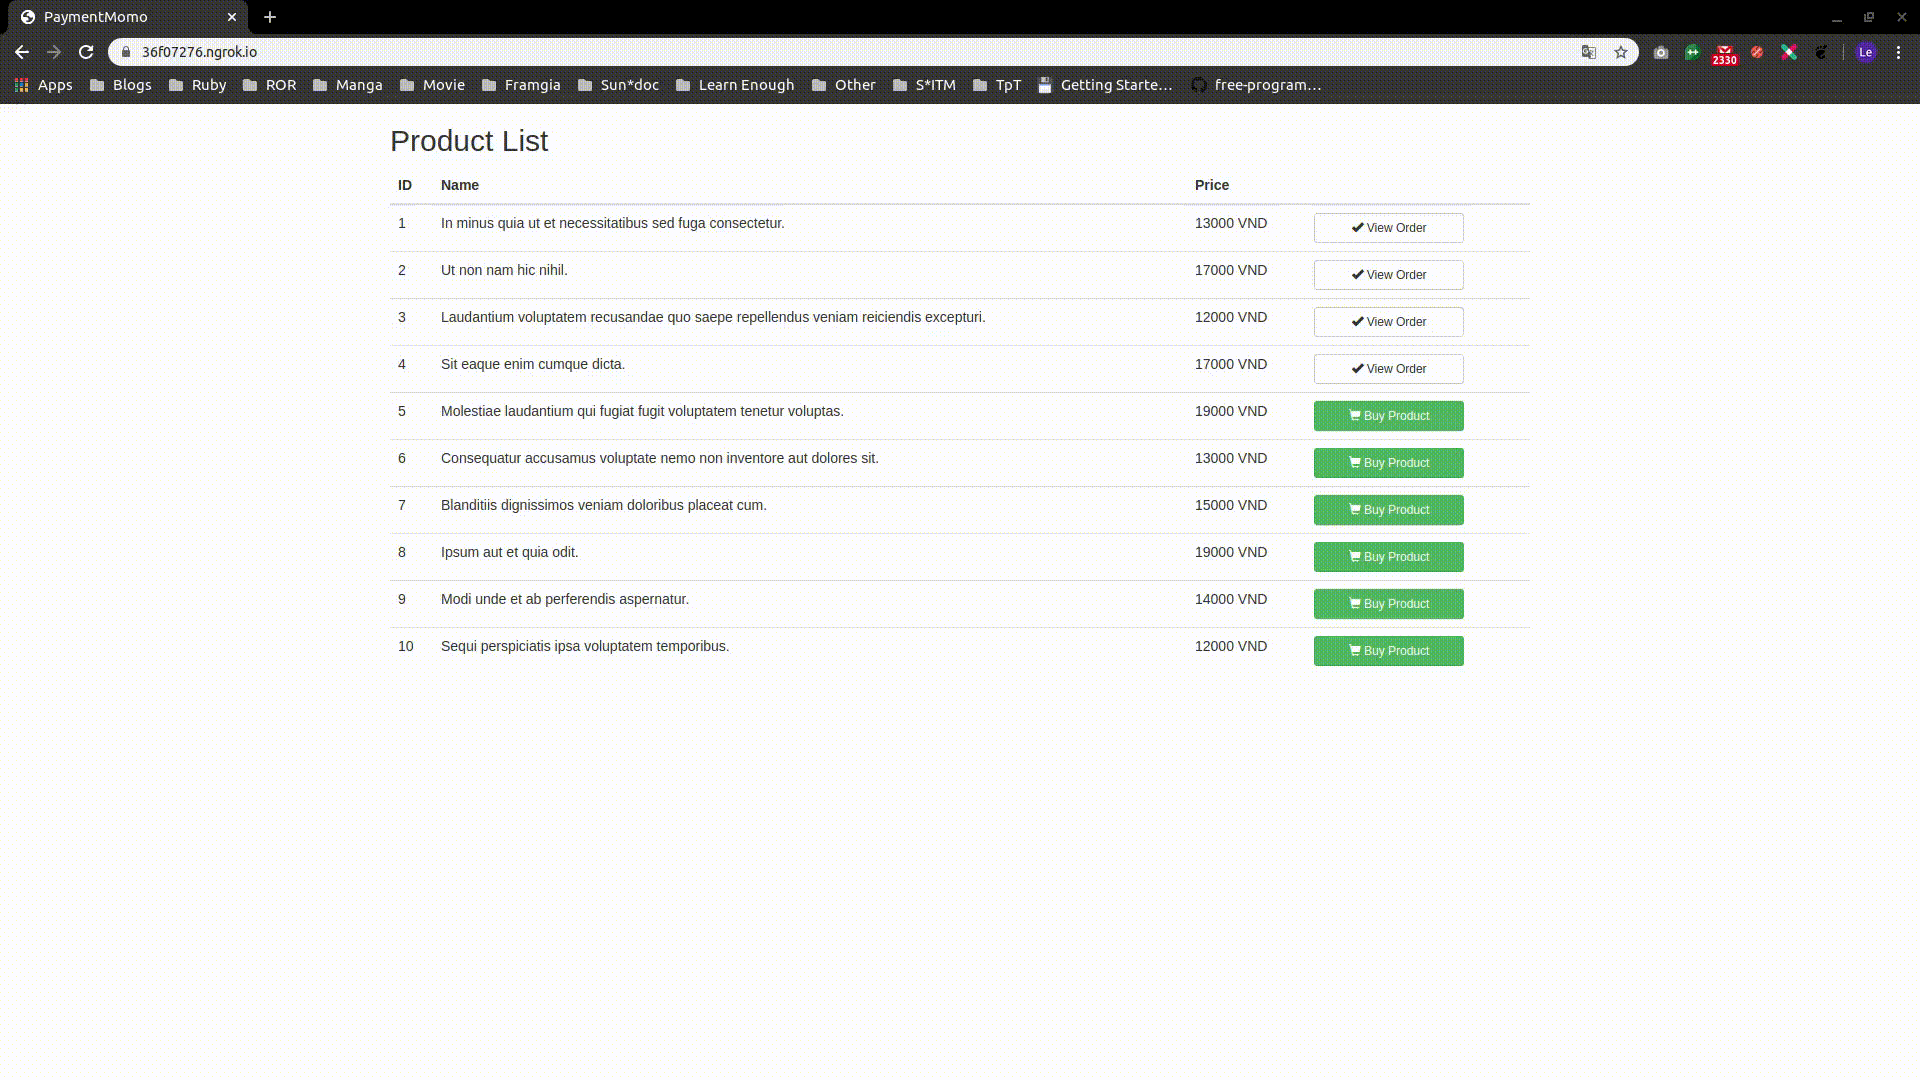Buy Product for Sequi perspiciatis item
Screen dimensions: 1920x1080
coord(1388,651)
